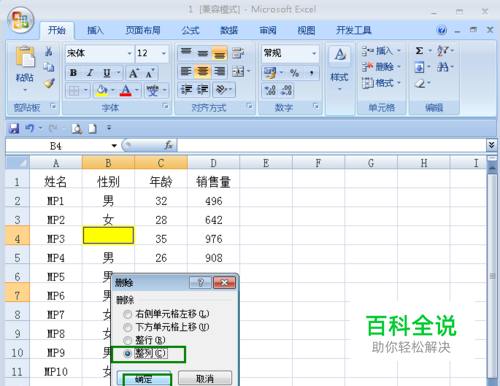Align text left

pyautogui.click(x=186, y=71)
